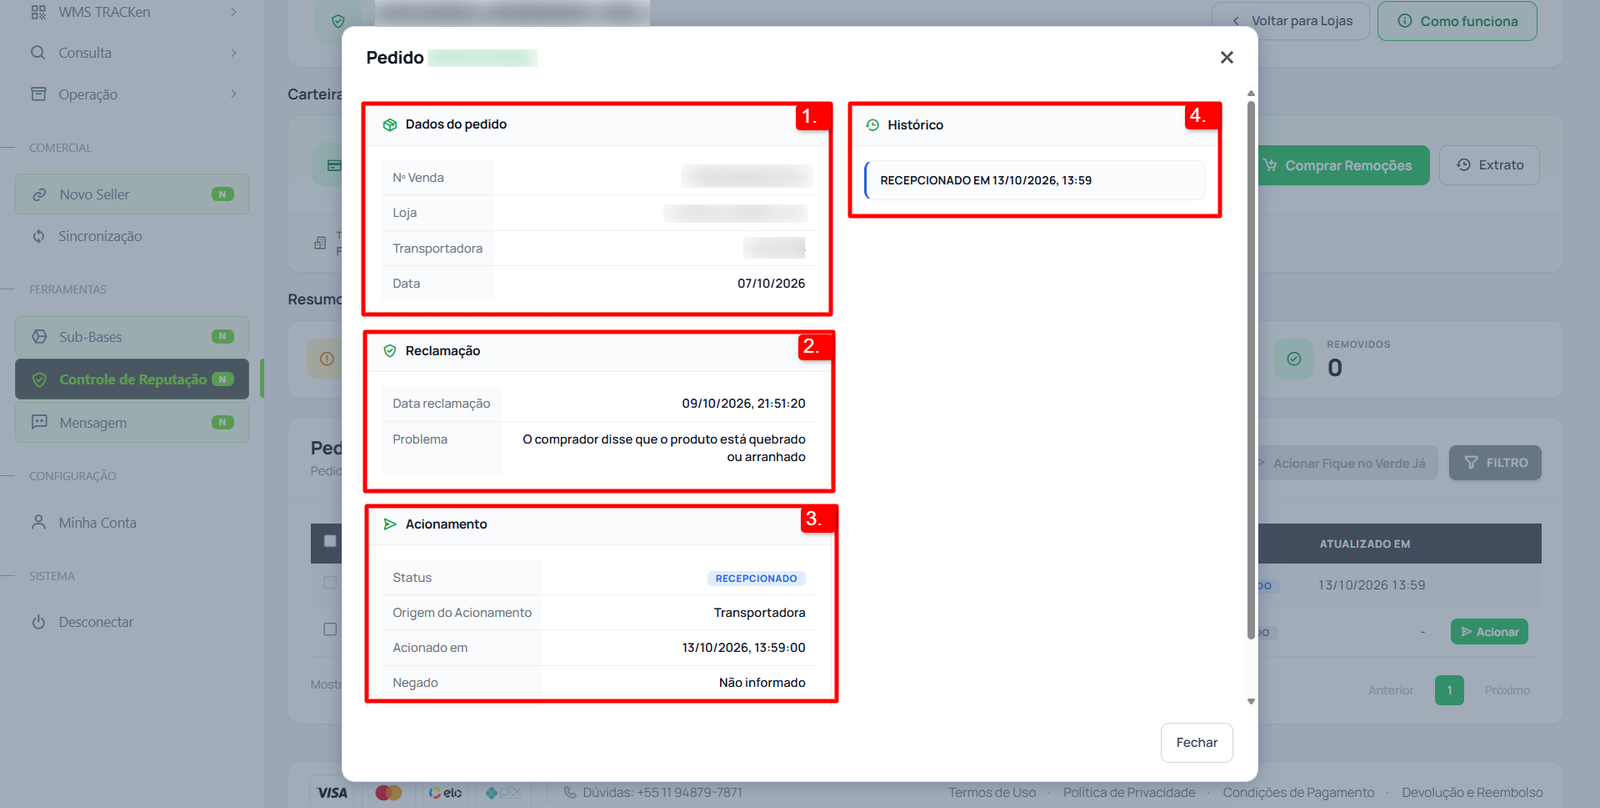This screenshot has height=808, width=1600.
Task: Open the Como funciona help button
Action: click(x=1457, y=21)
